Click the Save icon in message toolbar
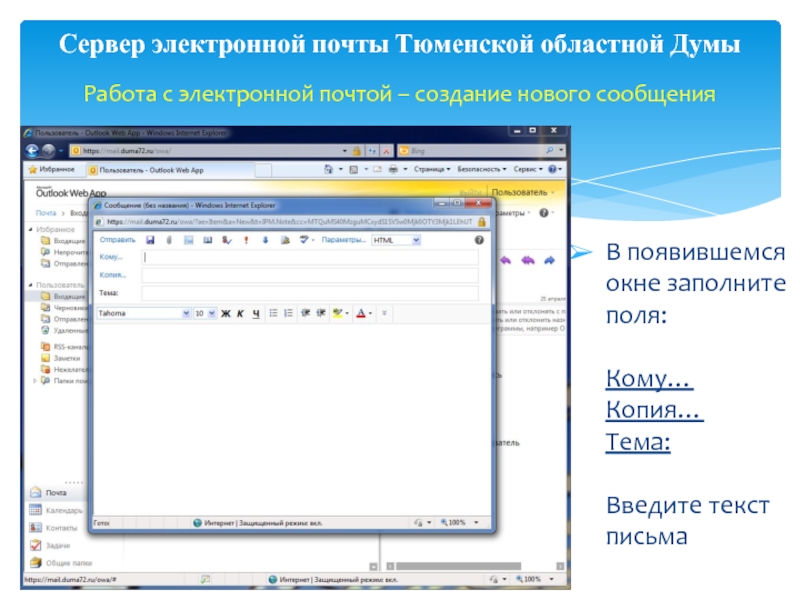Screen dimensions: 800x600 coord(150,240)
